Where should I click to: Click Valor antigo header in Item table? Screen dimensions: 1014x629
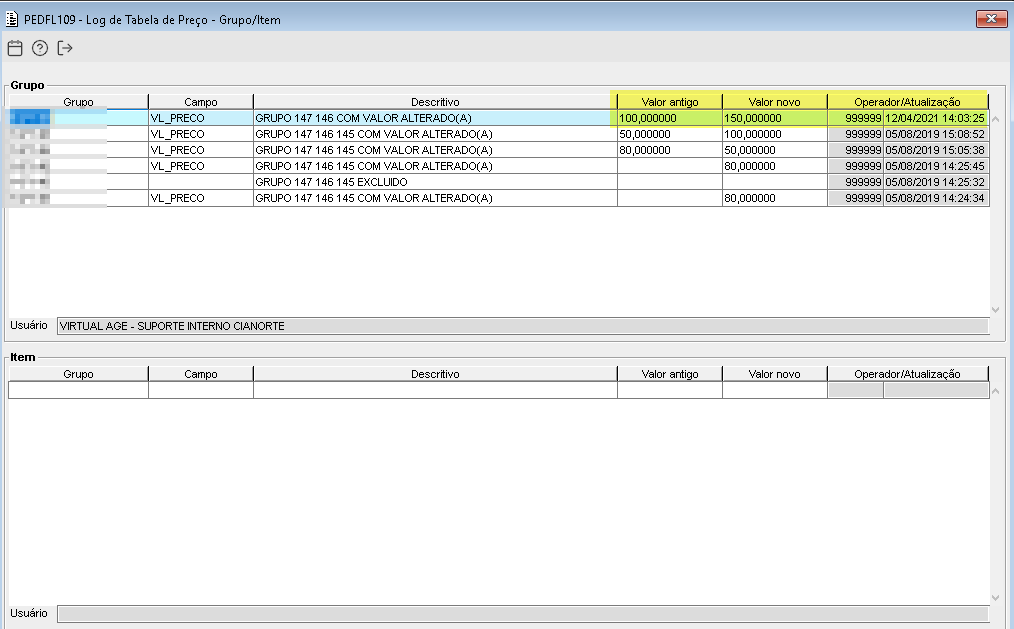click(669, 374)
